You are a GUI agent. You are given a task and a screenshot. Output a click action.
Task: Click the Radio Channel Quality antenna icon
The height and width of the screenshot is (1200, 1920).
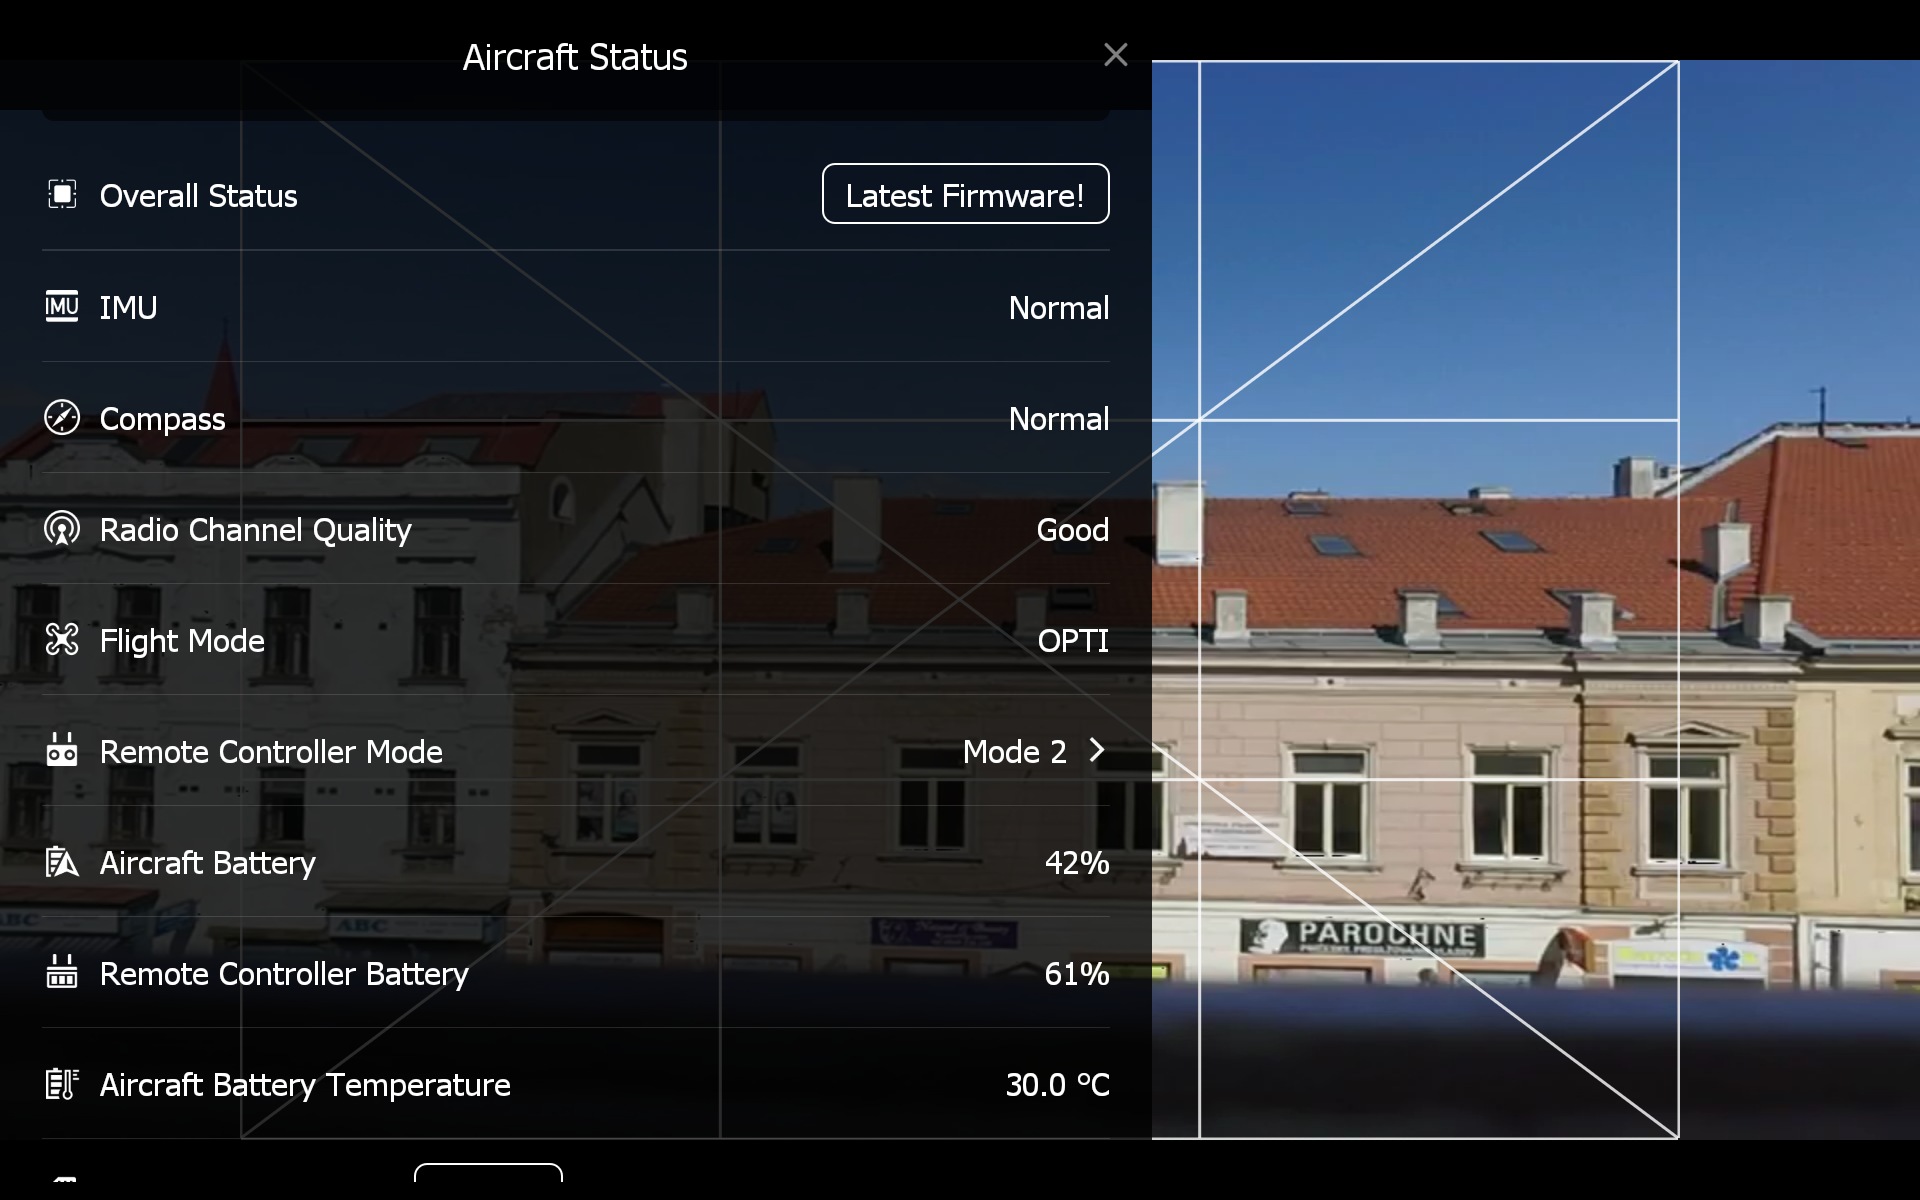(x=62, y=528)
